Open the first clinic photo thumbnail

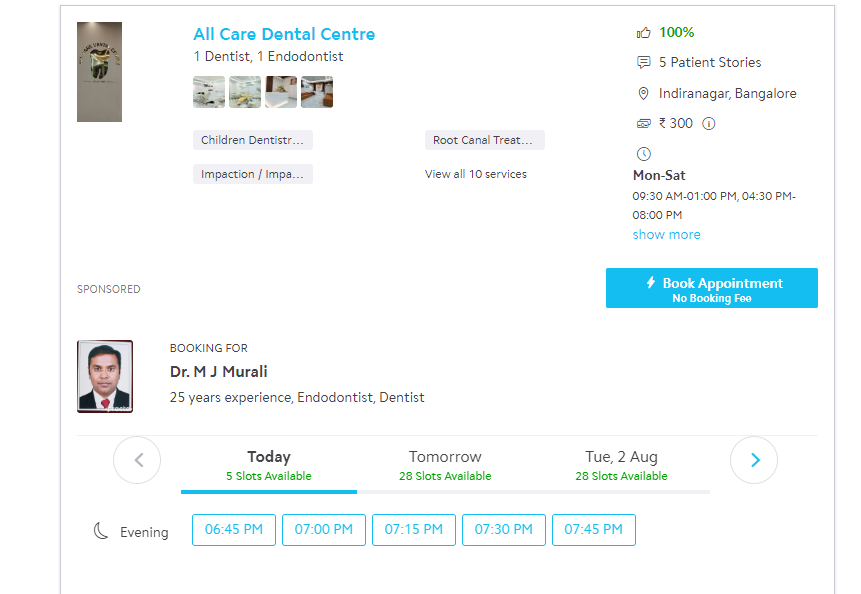coord(209,92)
